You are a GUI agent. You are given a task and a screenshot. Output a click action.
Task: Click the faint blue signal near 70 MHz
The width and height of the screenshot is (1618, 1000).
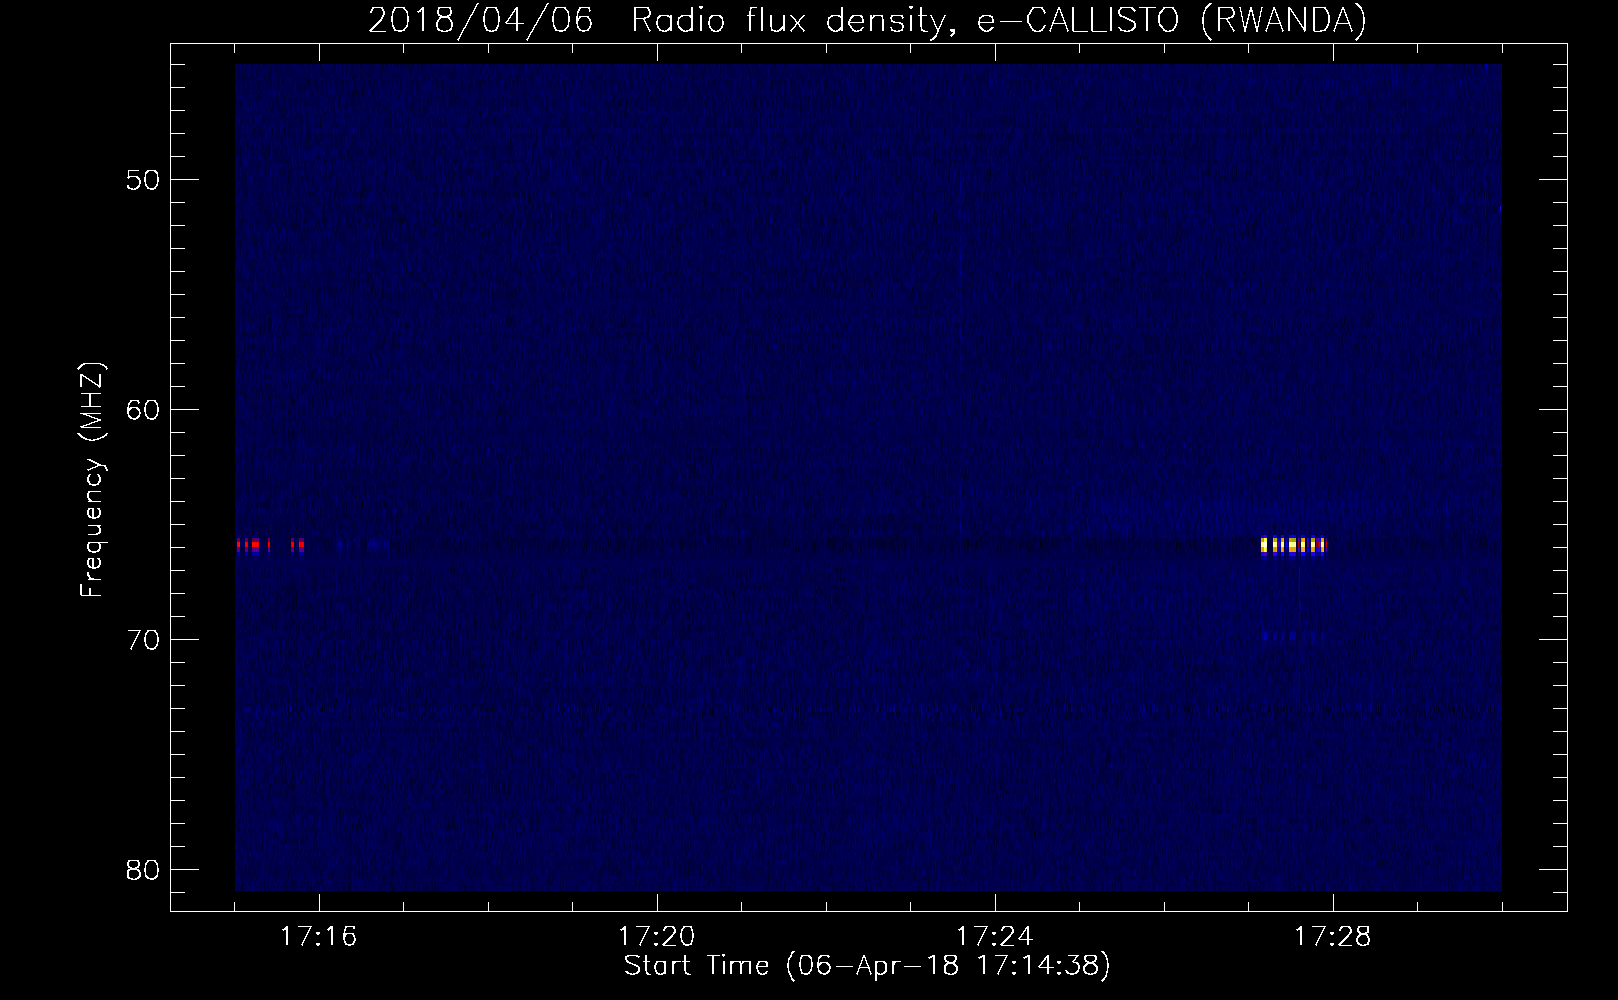1293,635
